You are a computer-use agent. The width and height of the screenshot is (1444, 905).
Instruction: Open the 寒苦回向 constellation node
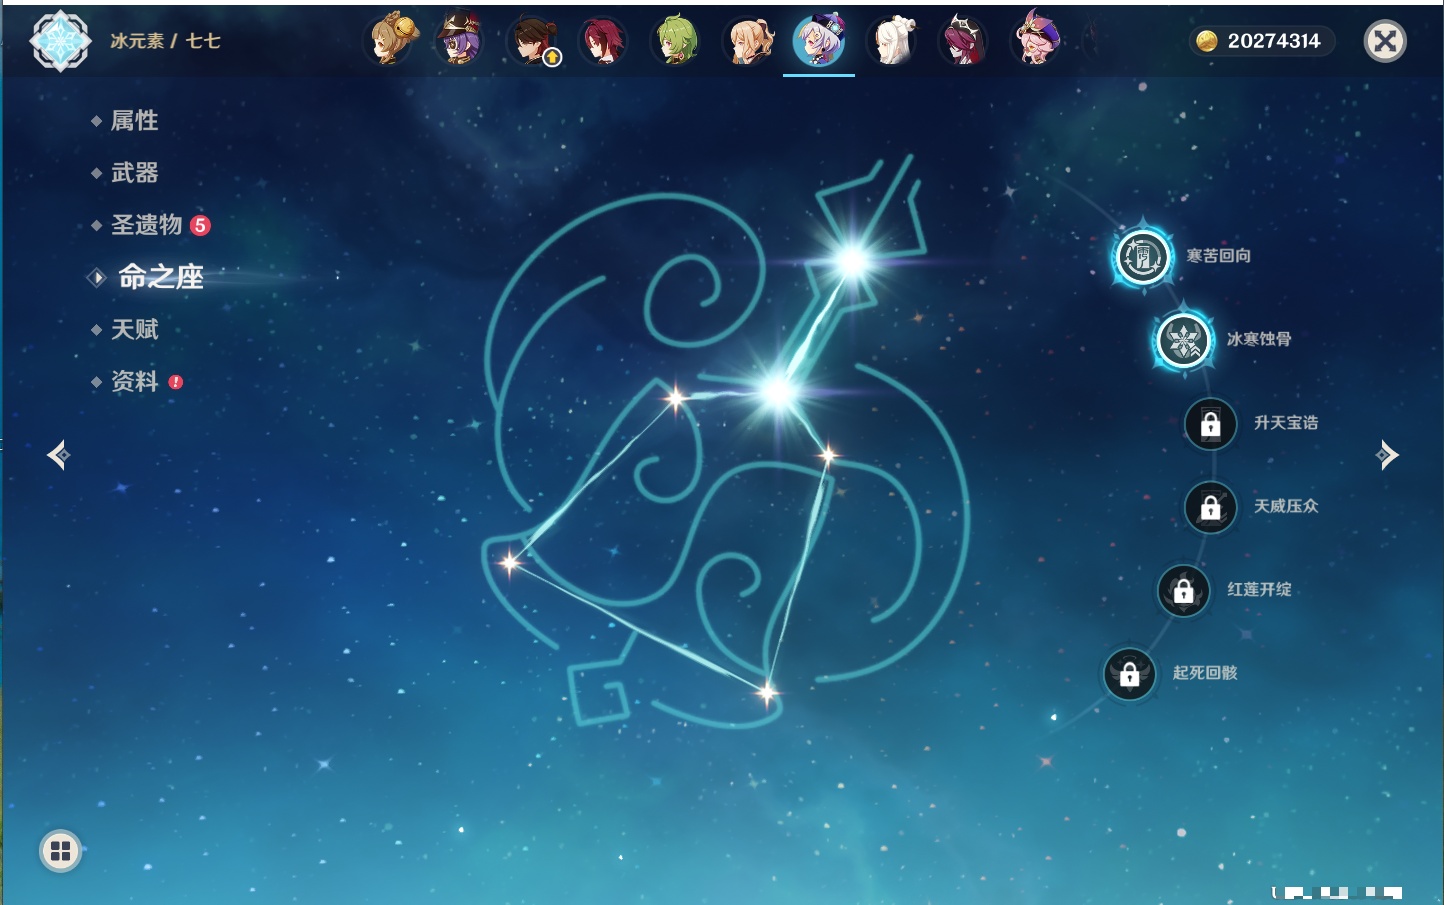point(1142,257)
